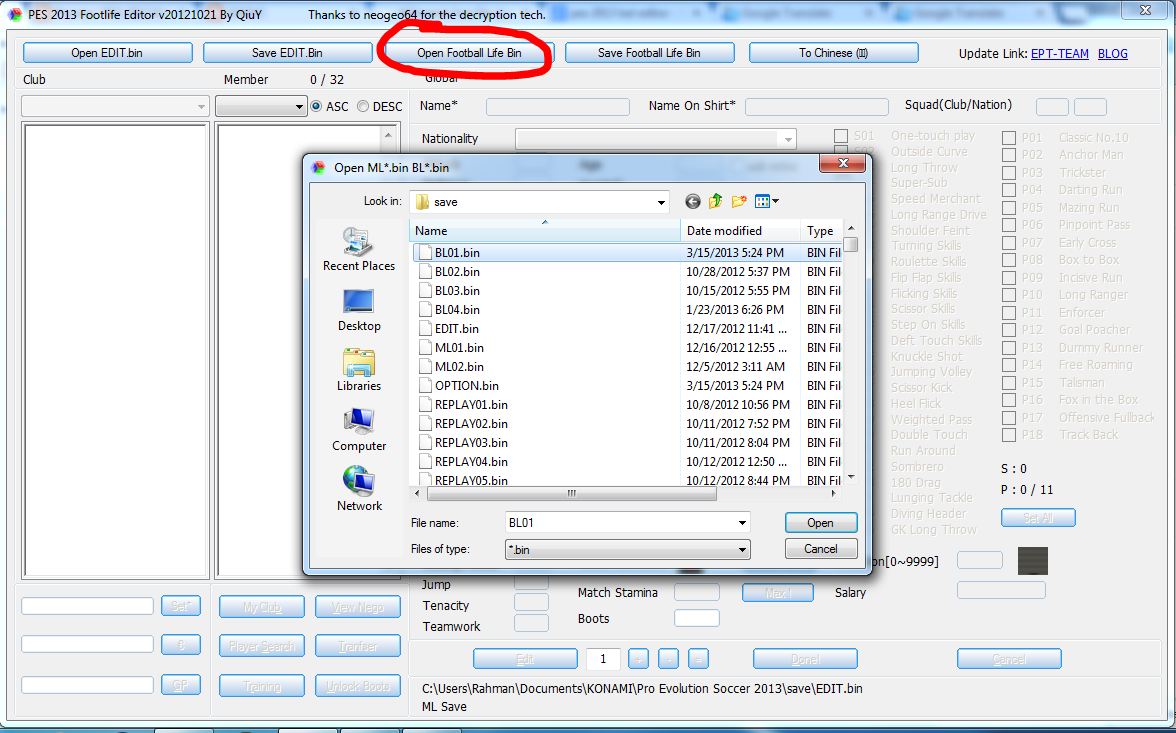Expand the Files of type dropdown
1176x733 pixels.
pos(742,550)
